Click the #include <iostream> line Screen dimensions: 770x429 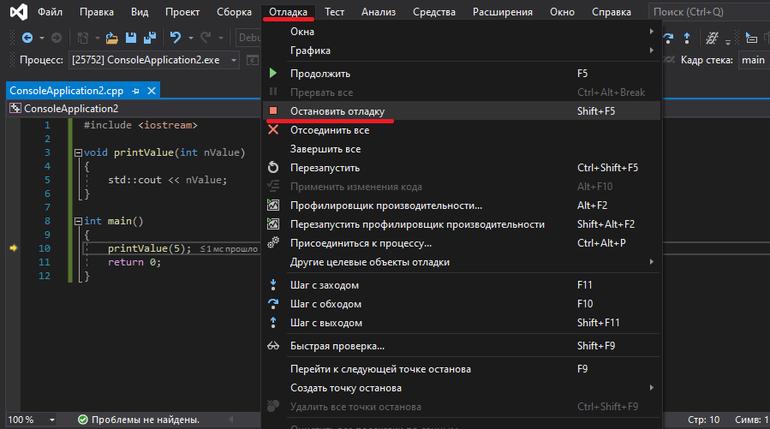[140, 125]
